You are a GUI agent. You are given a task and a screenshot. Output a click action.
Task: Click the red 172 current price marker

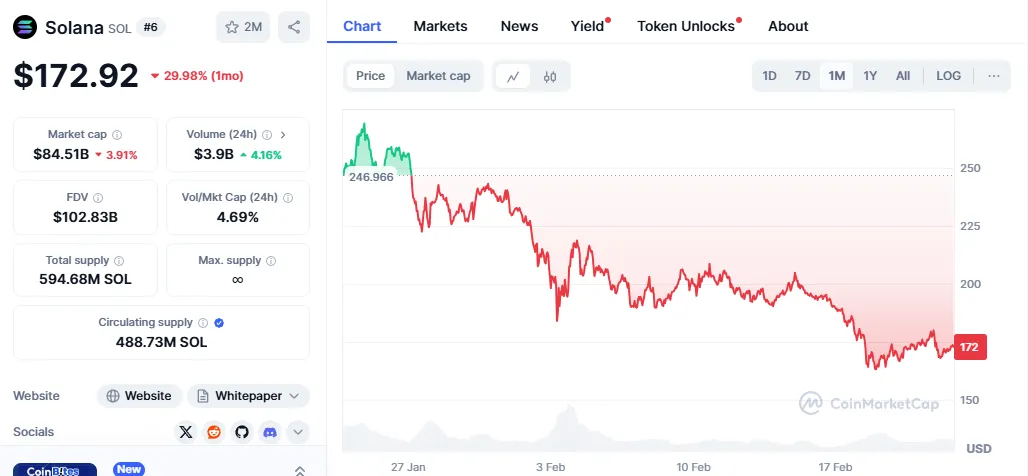(970, 347)
